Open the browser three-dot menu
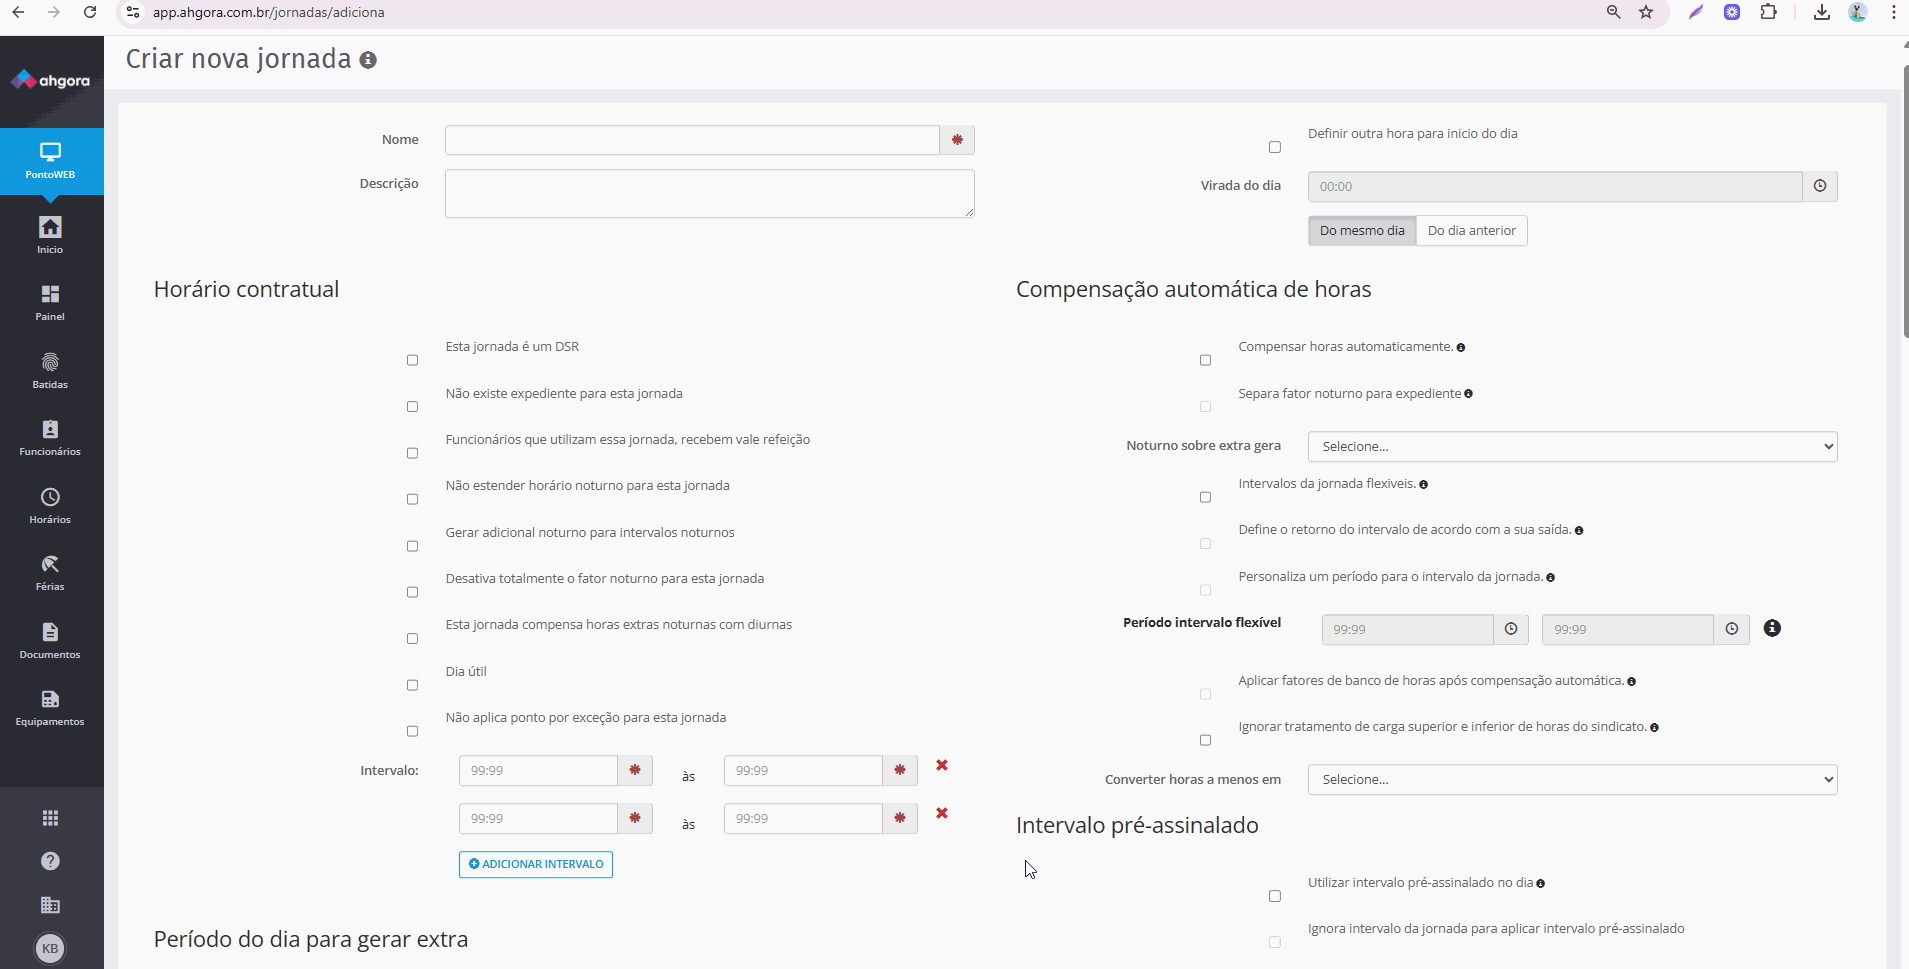The height and width of the screenshot is (969, 1909). point(1893,12)
